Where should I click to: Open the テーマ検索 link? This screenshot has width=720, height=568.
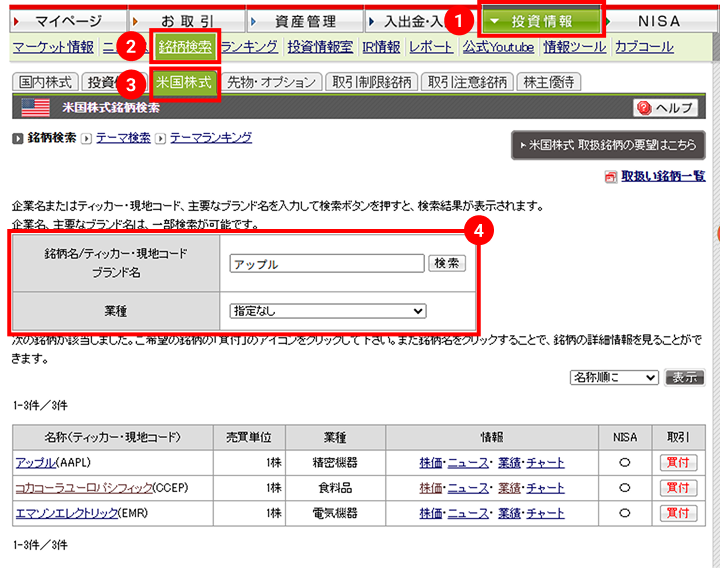[123, 138]
